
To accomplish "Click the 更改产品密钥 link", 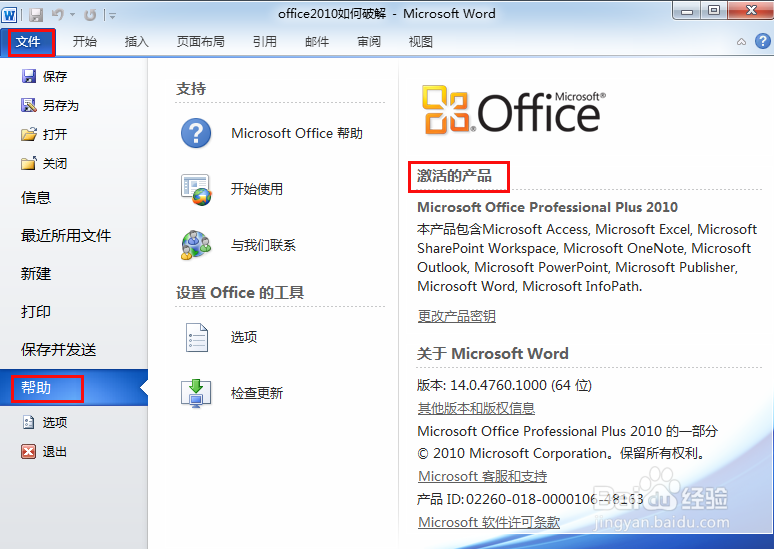I will (x=457, y=316).
